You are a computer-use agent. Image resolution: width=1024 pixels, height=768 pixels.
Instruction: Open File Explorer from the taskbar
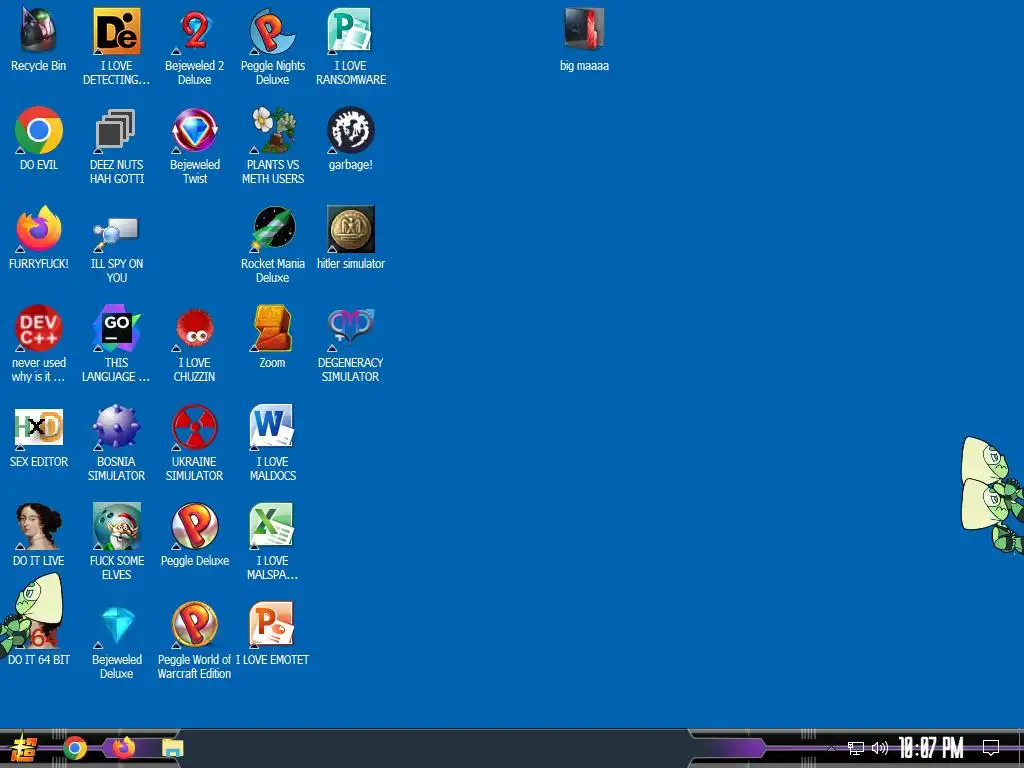pyautogui.click(x=173, y=748)
